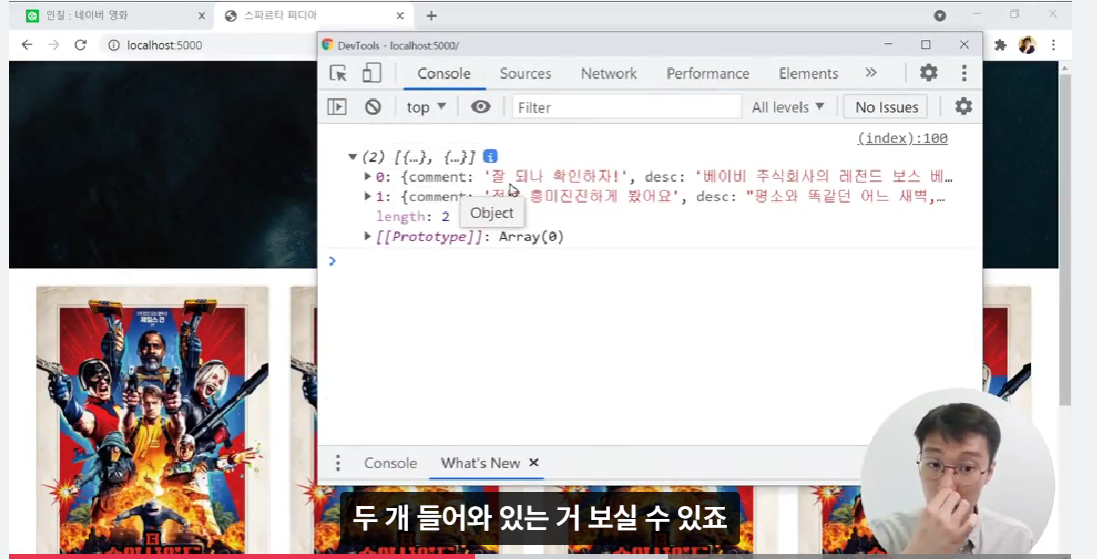Maximize the DevTools window
Screen dimensions: 1097x559
click(x=926, y=44)
